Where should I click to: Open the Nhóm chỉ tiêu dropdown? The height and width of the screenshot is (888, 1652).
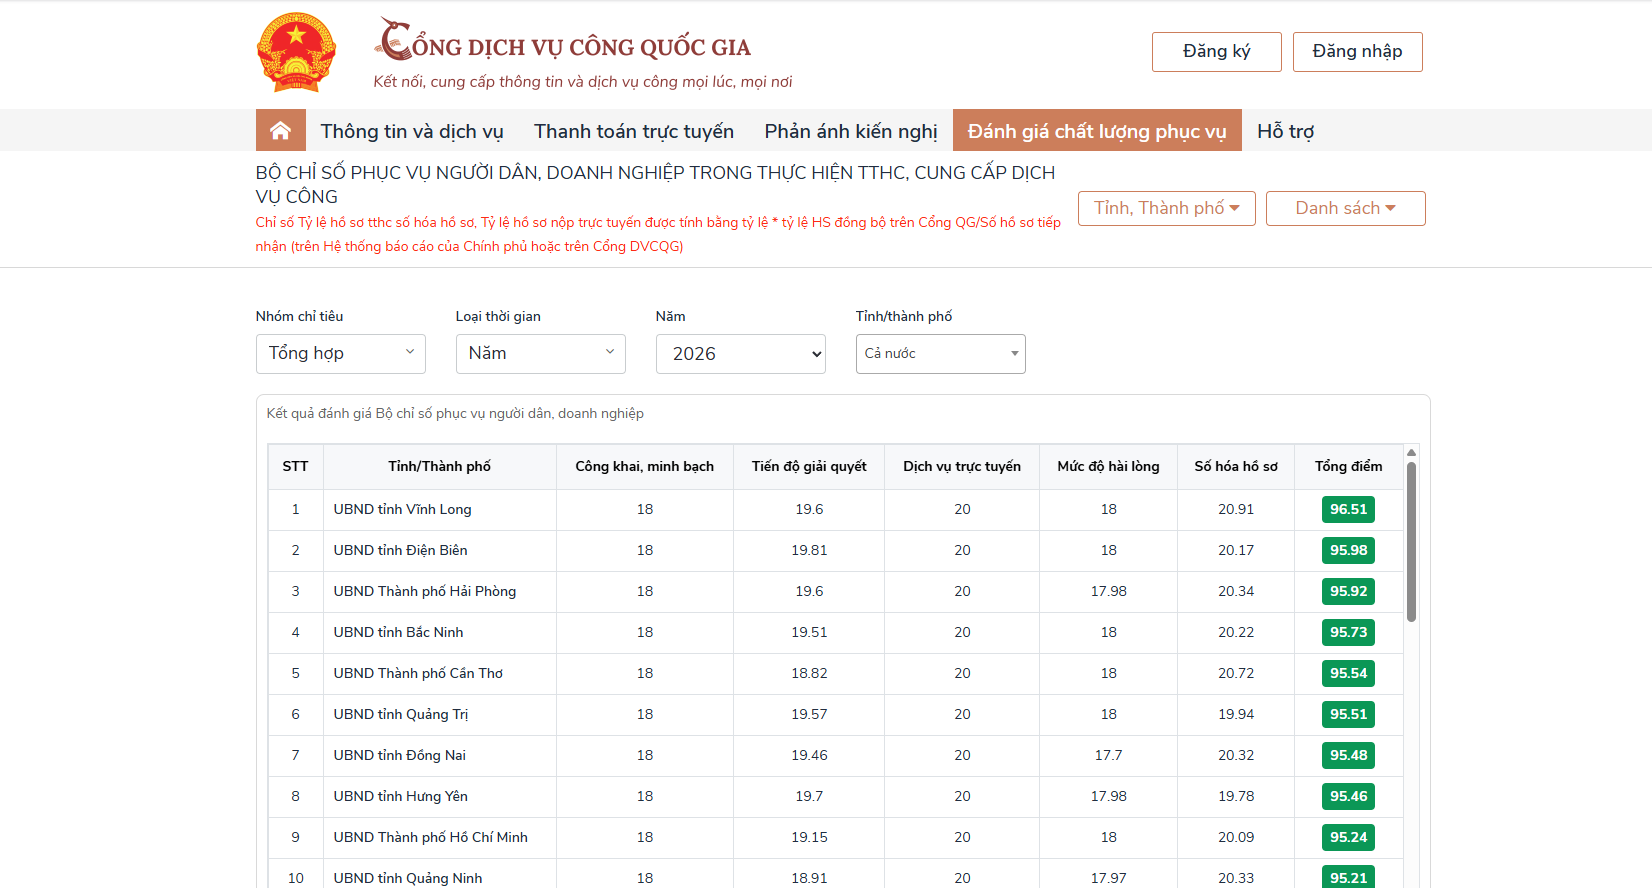tap(340, 354)
